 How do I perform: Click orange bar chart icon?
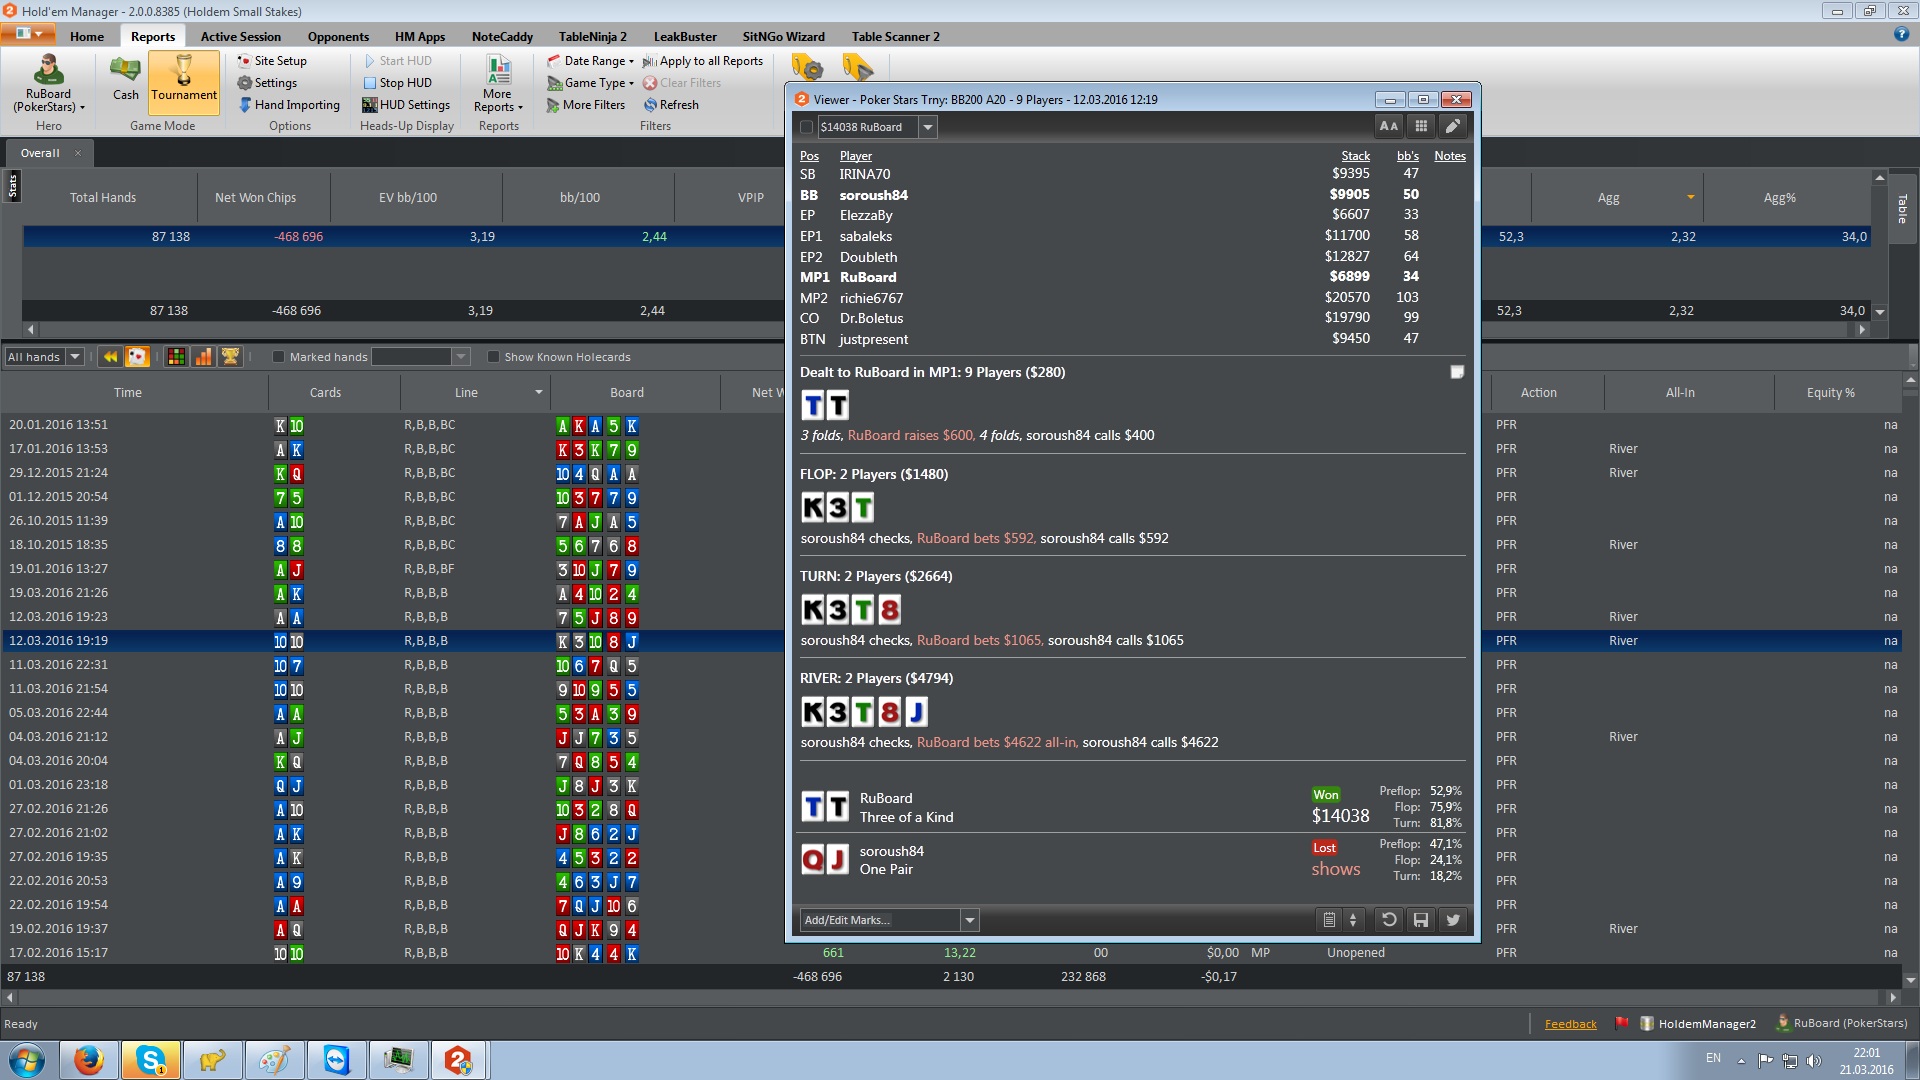coord(203,357)
